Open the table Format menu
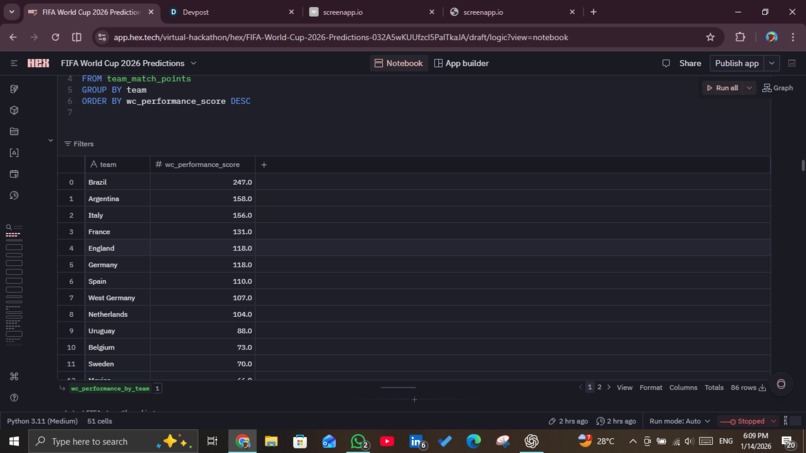 coord(651,388)
